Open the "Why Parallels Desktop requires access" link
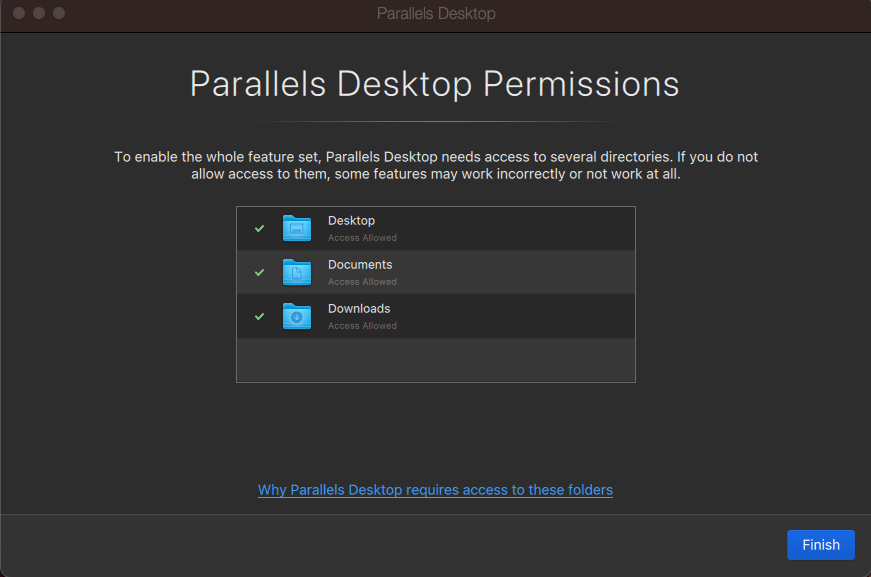This screenshot has height=577, width=871. coord(435,490)
